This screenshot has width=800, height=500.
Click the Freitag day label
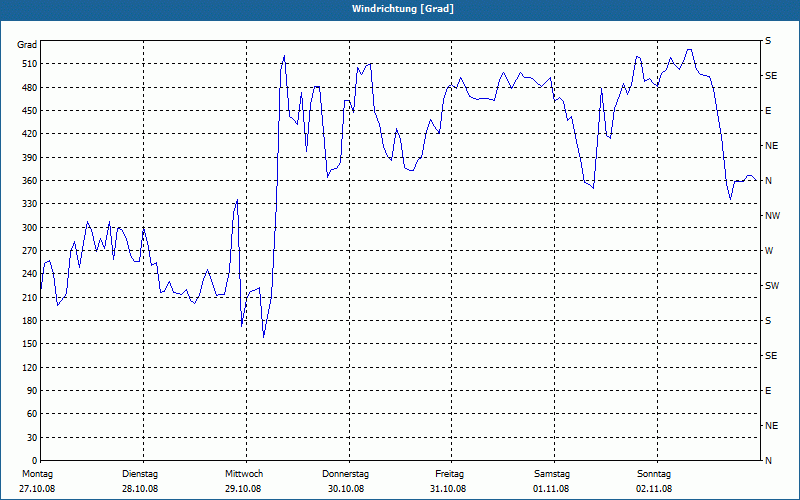(449, 474)
